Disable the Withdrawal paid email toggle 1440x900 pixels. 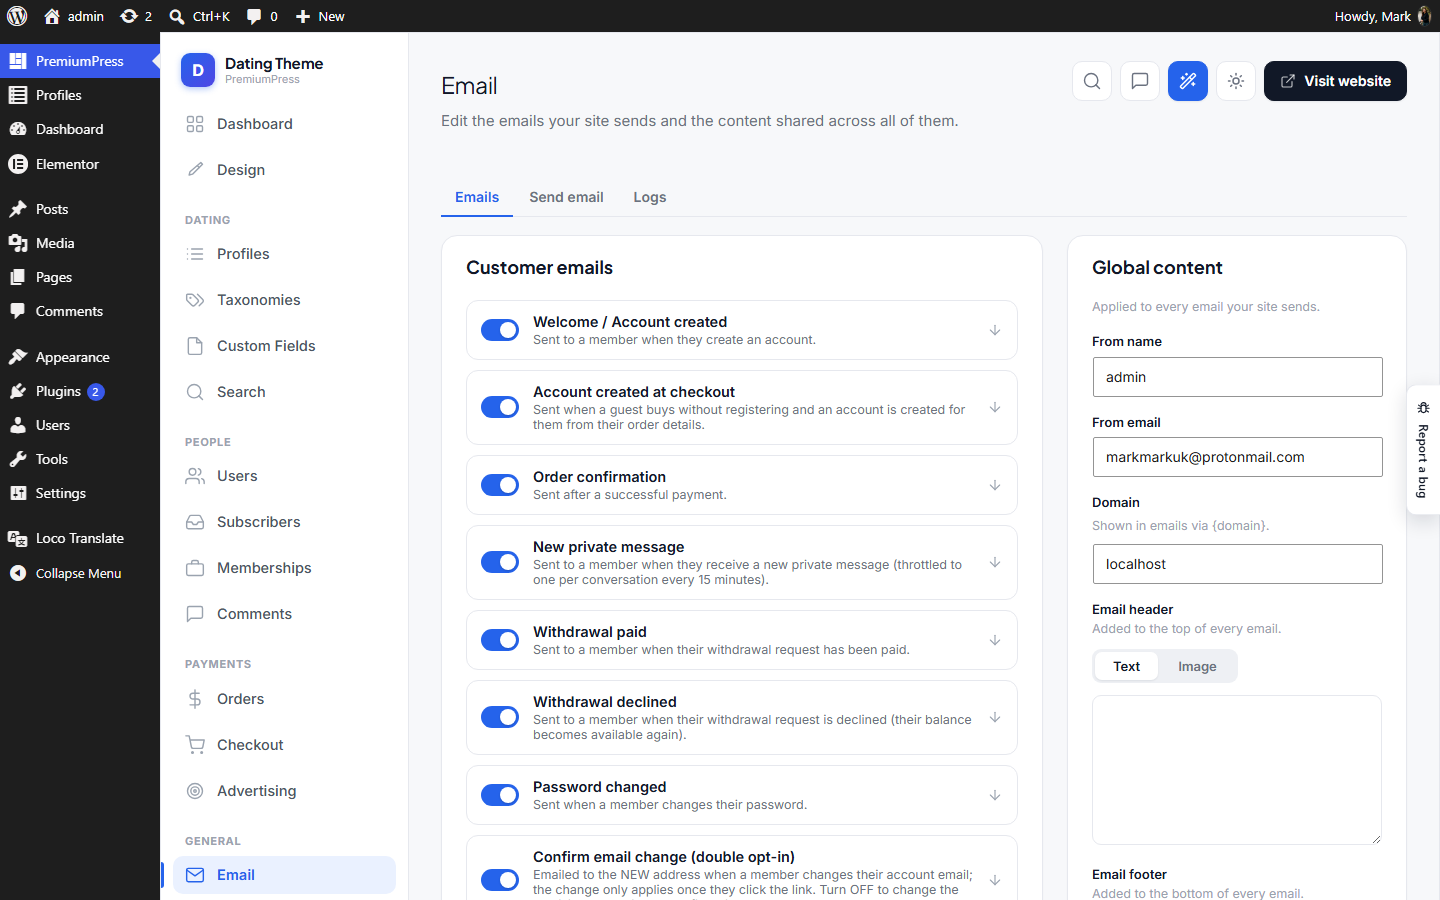click(x=500, y=640)
